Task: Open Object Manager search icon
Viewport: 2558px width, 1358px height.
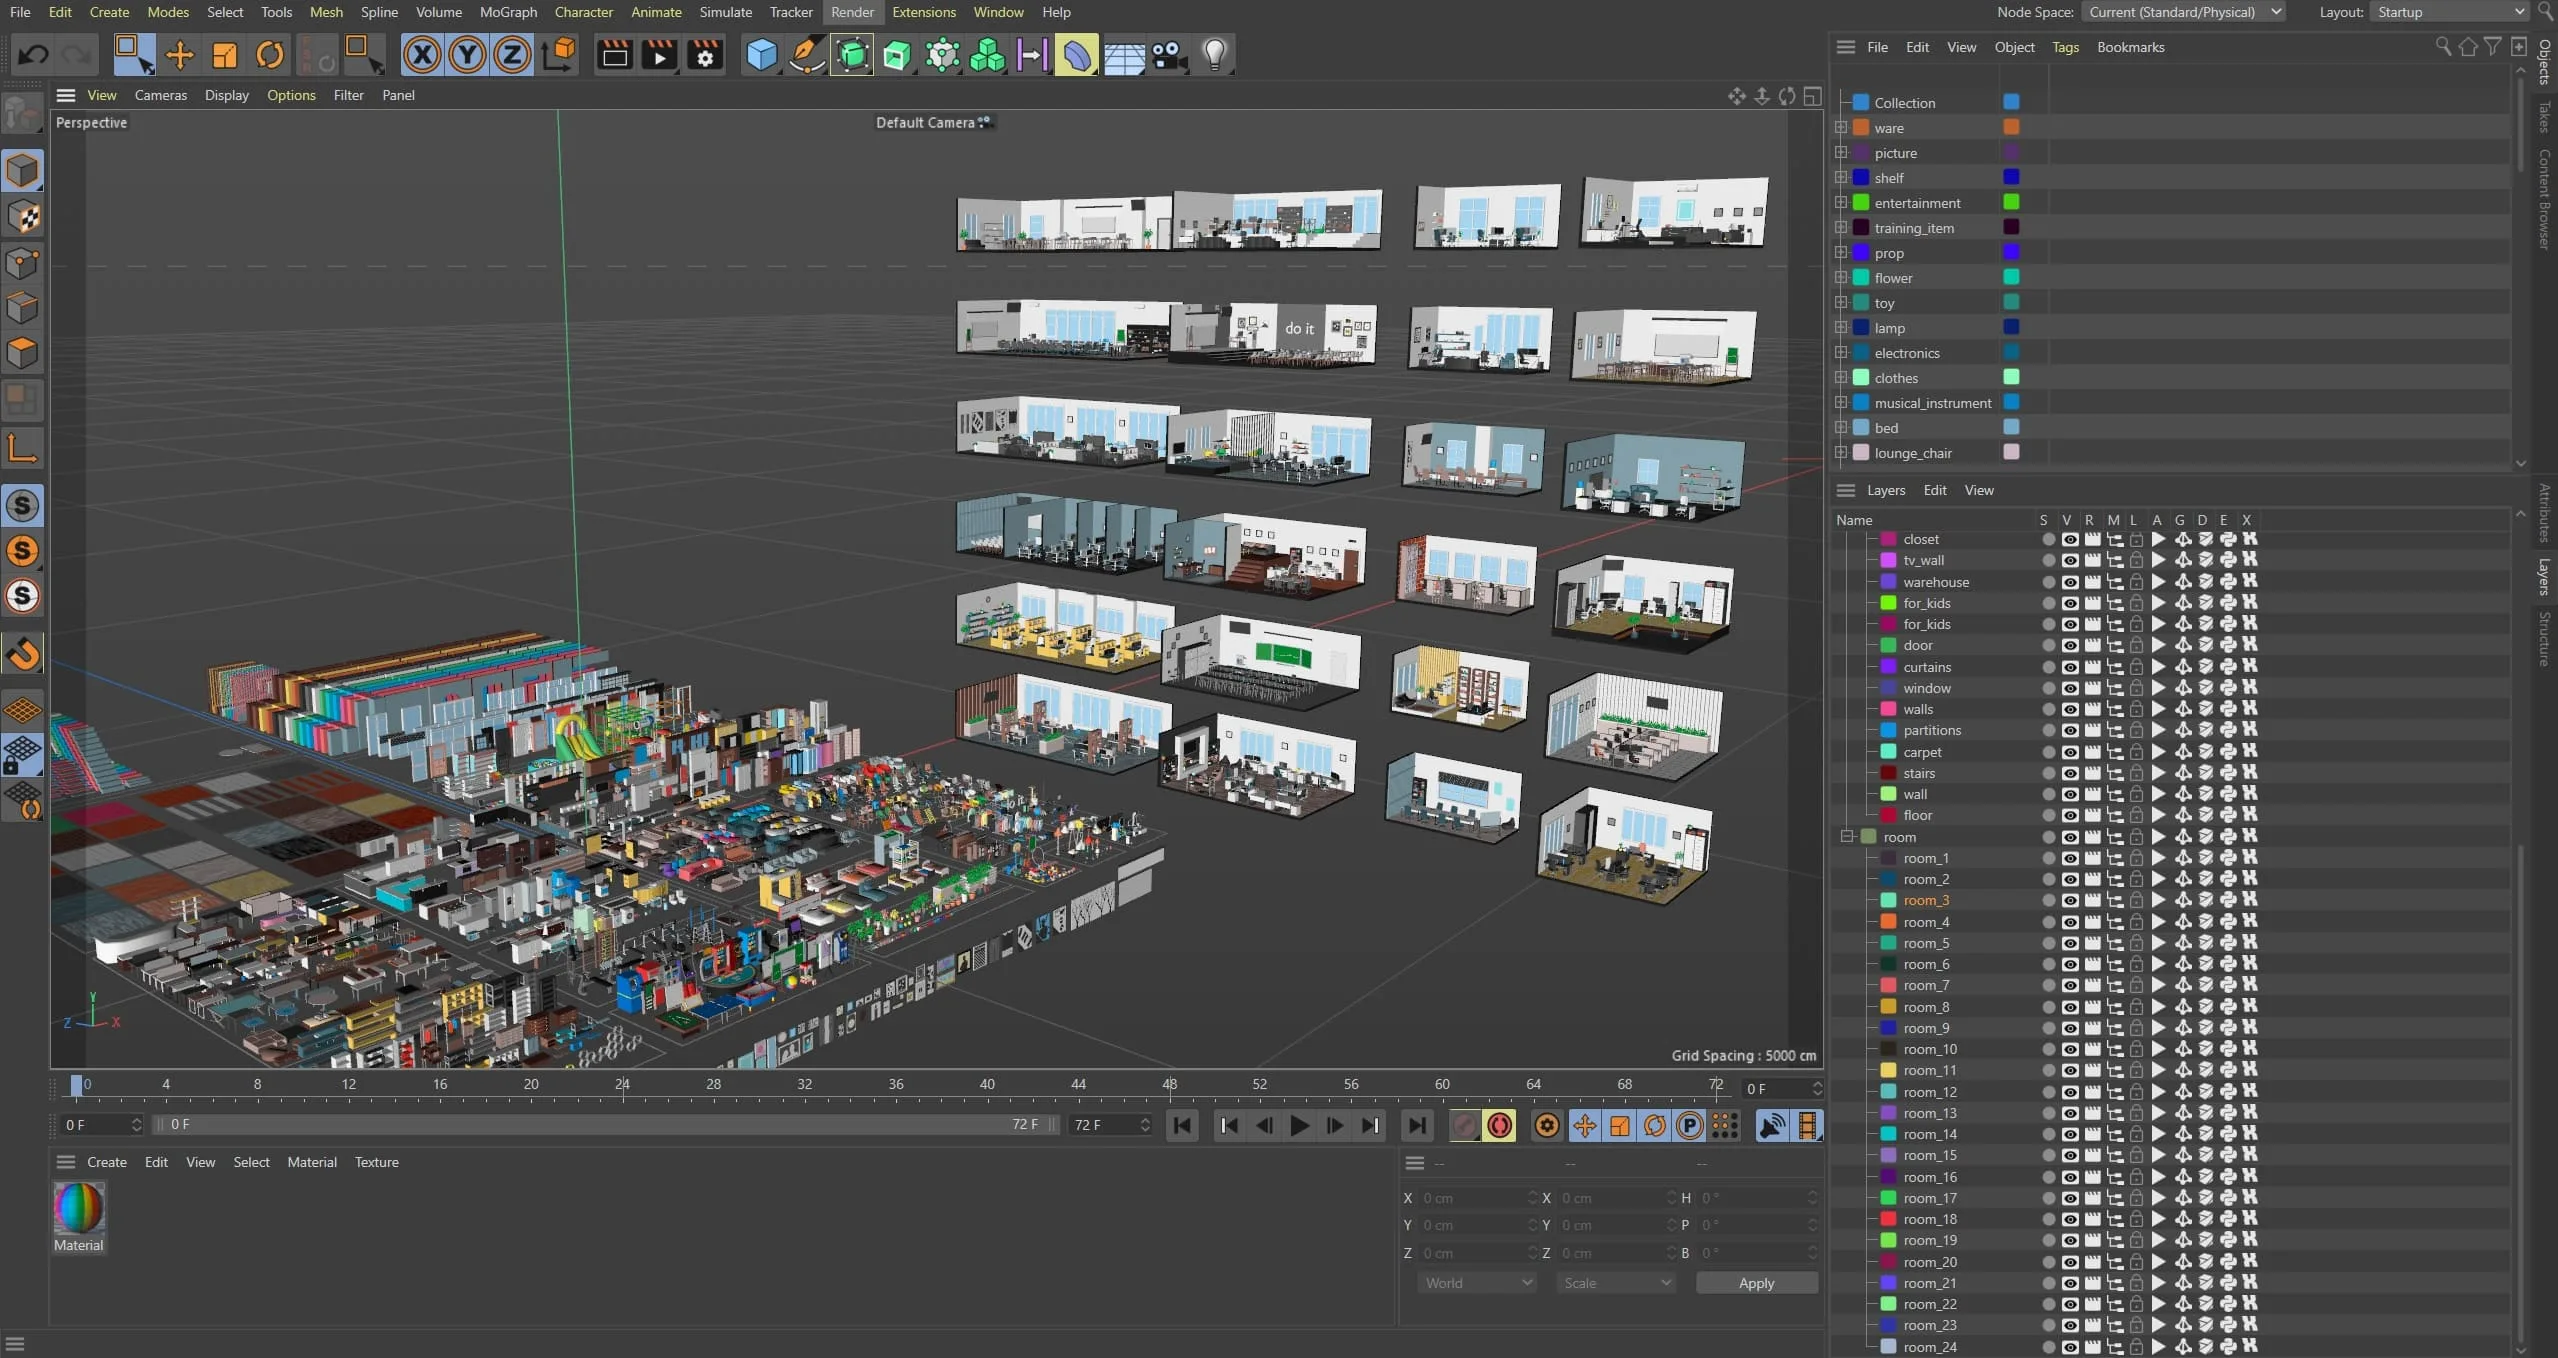Action: [x=2443, y=47]
